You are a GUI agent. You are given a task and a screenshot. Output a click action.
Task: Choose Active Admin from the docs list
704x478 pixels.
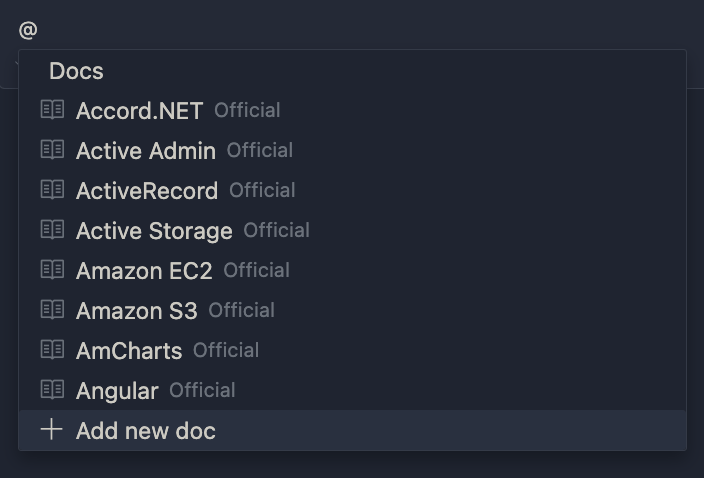coord(352,150)
